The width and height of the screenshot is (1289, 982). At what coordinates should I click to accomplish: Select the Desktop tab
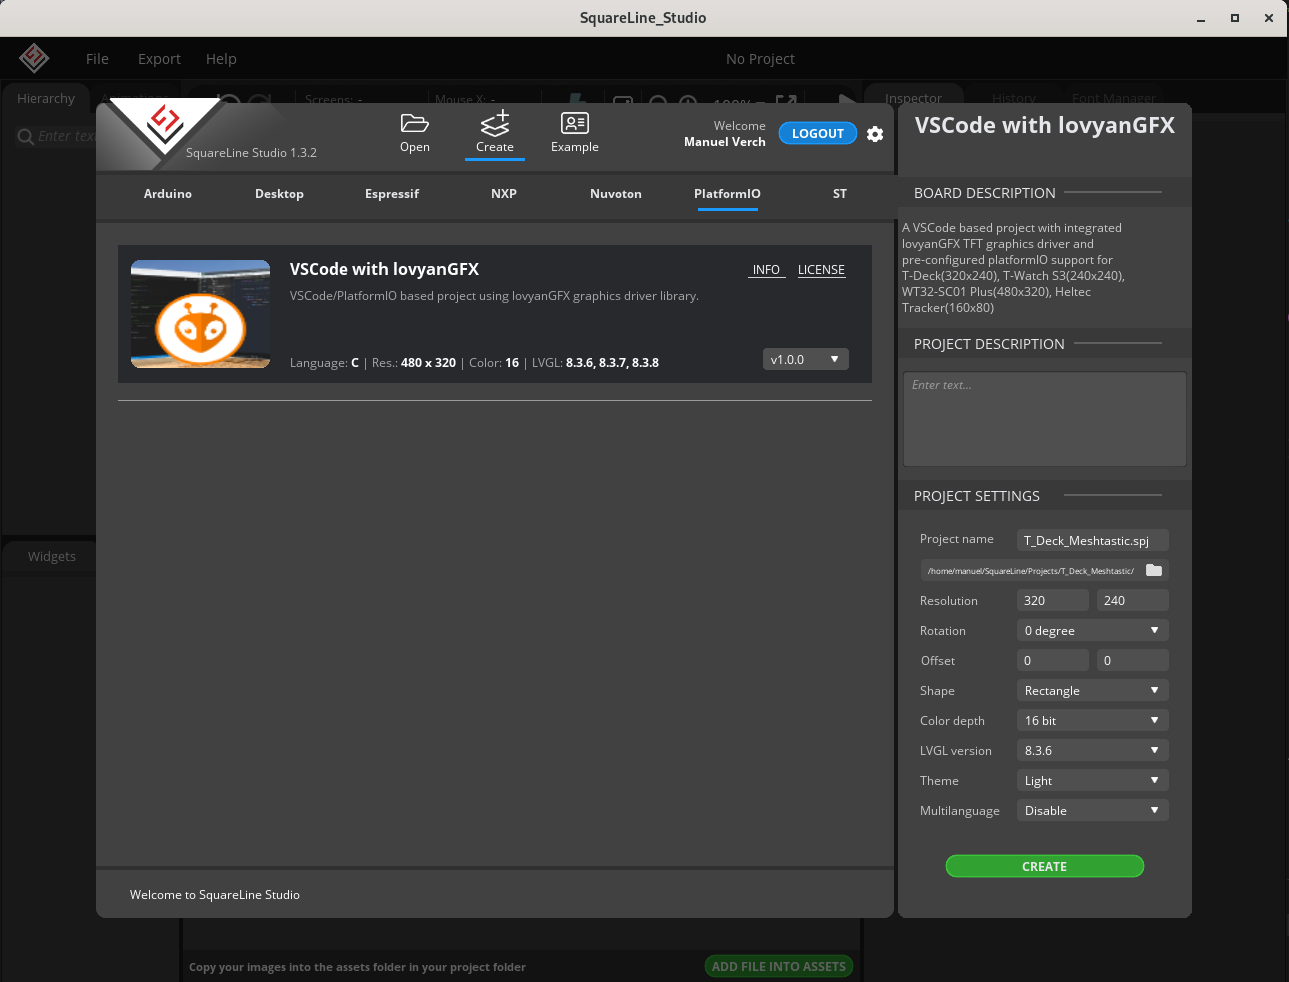279,194
